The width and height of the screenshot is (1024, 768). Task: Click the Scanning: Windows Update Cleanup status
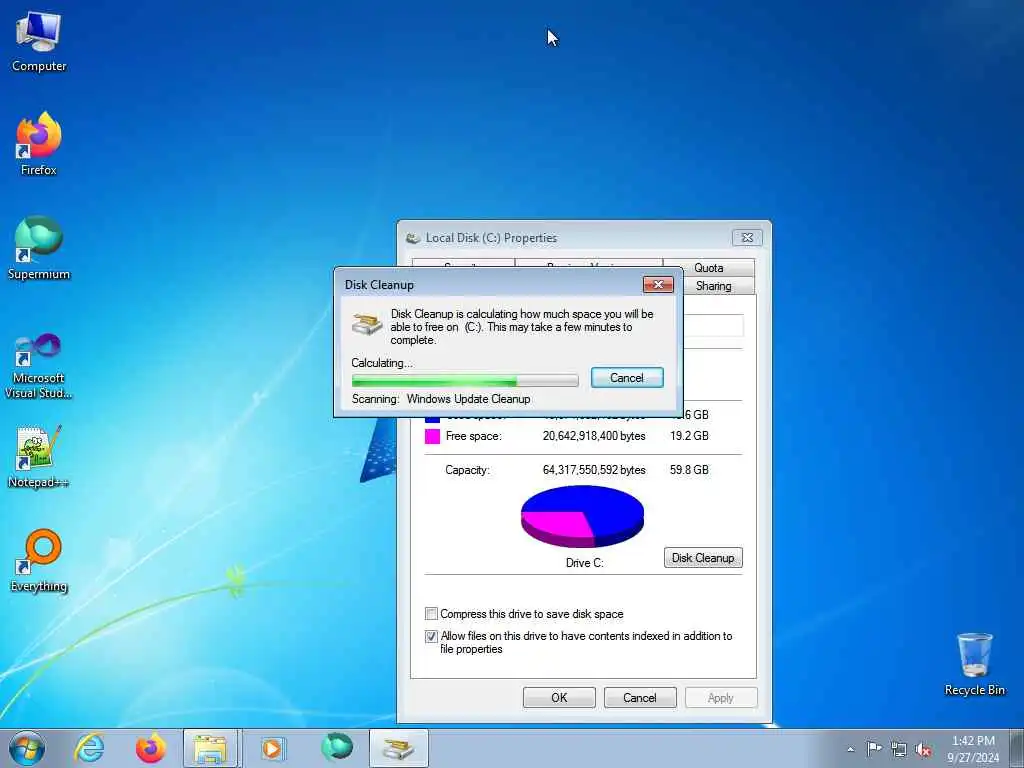point(441,399)
